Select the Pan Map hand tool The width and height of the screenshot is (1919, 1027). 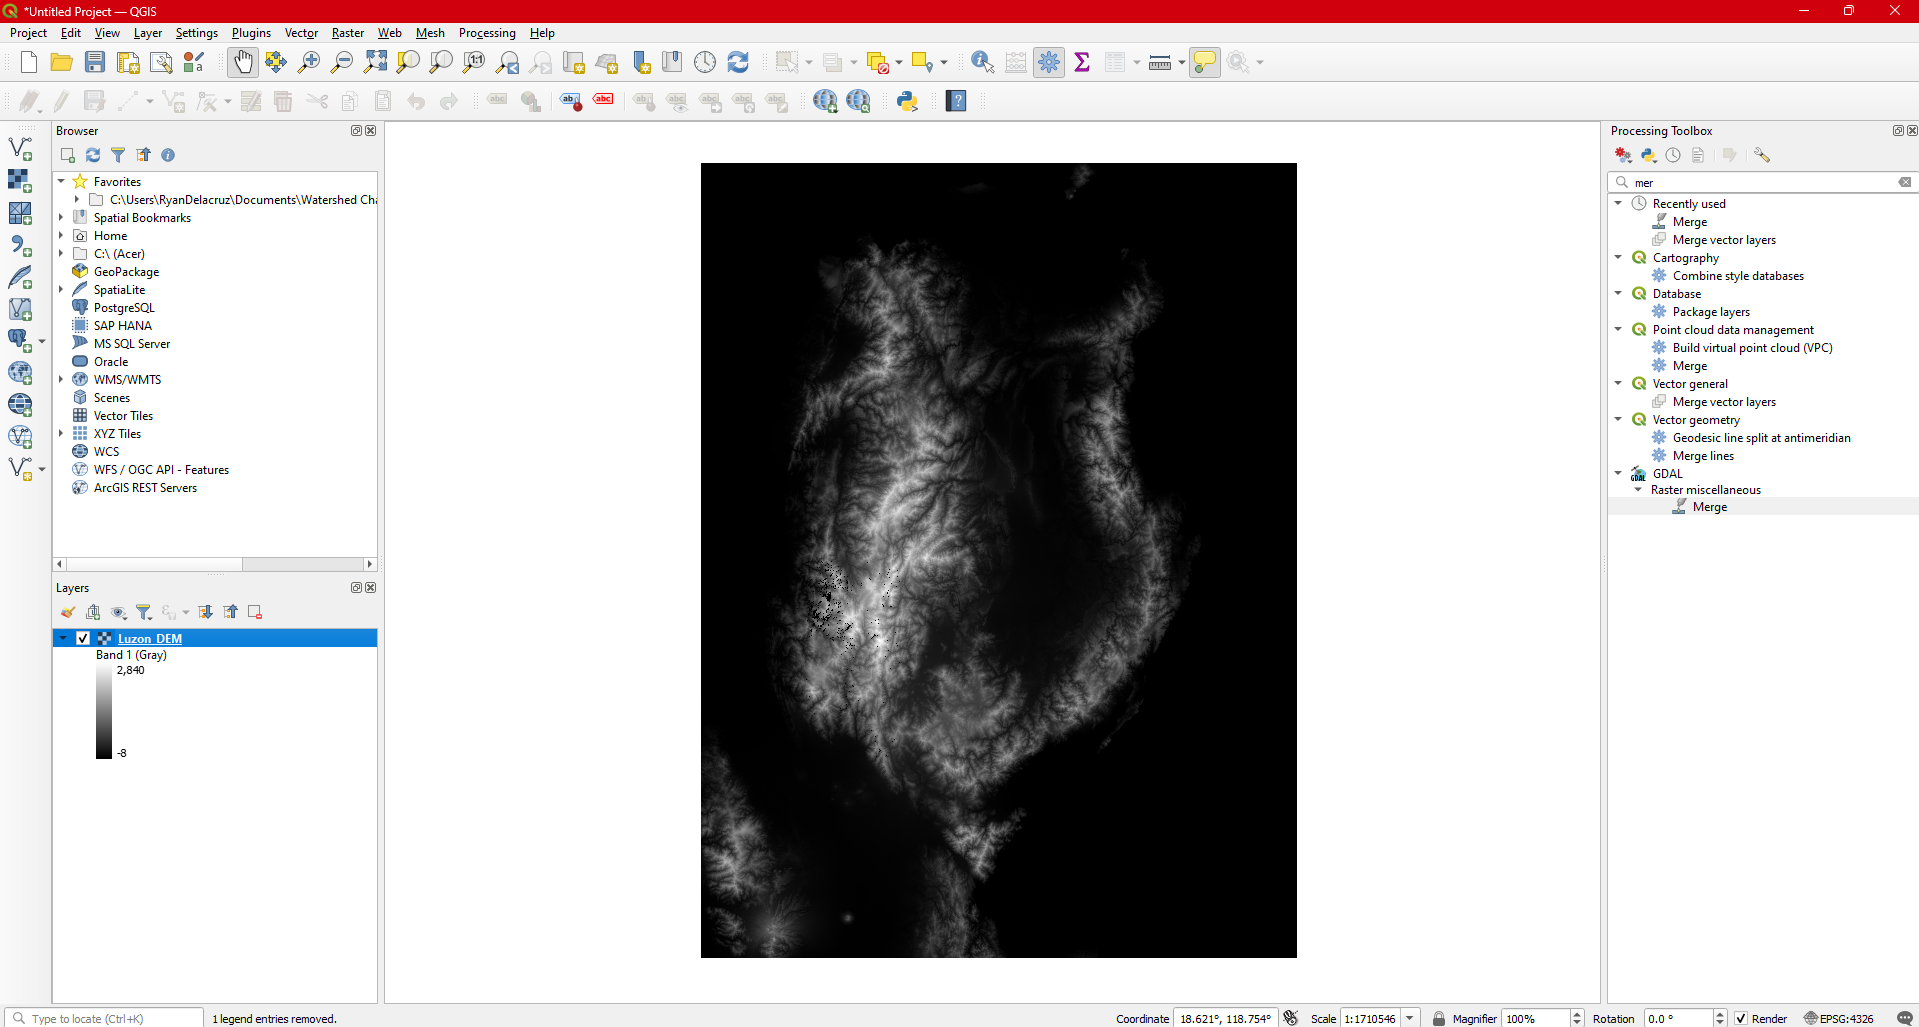(242, 62)
